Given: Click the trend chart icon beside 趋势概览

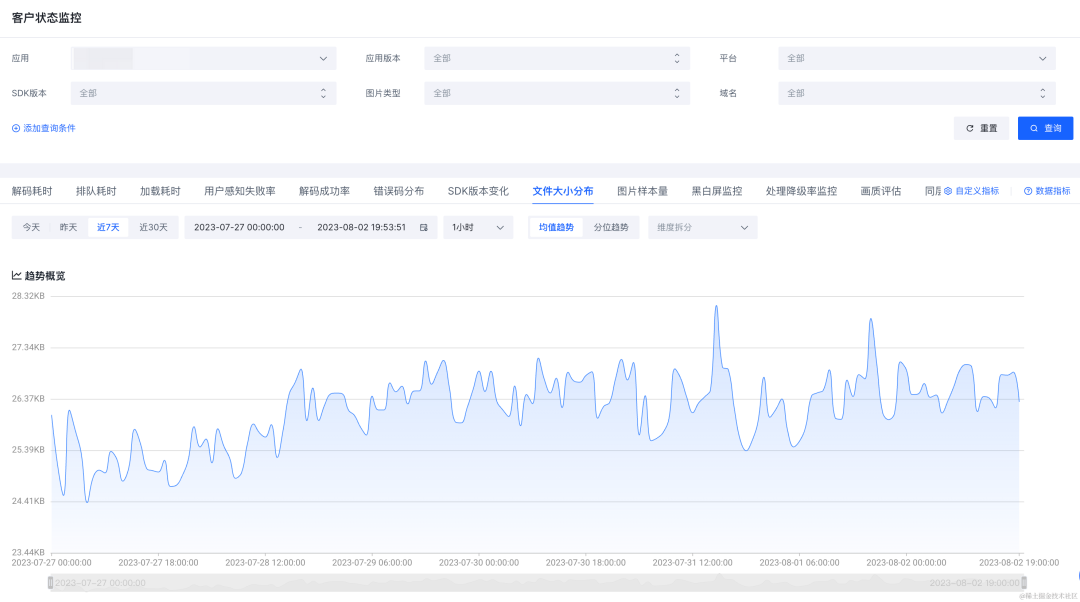Looking at the screenshot, I should [17, 276].
